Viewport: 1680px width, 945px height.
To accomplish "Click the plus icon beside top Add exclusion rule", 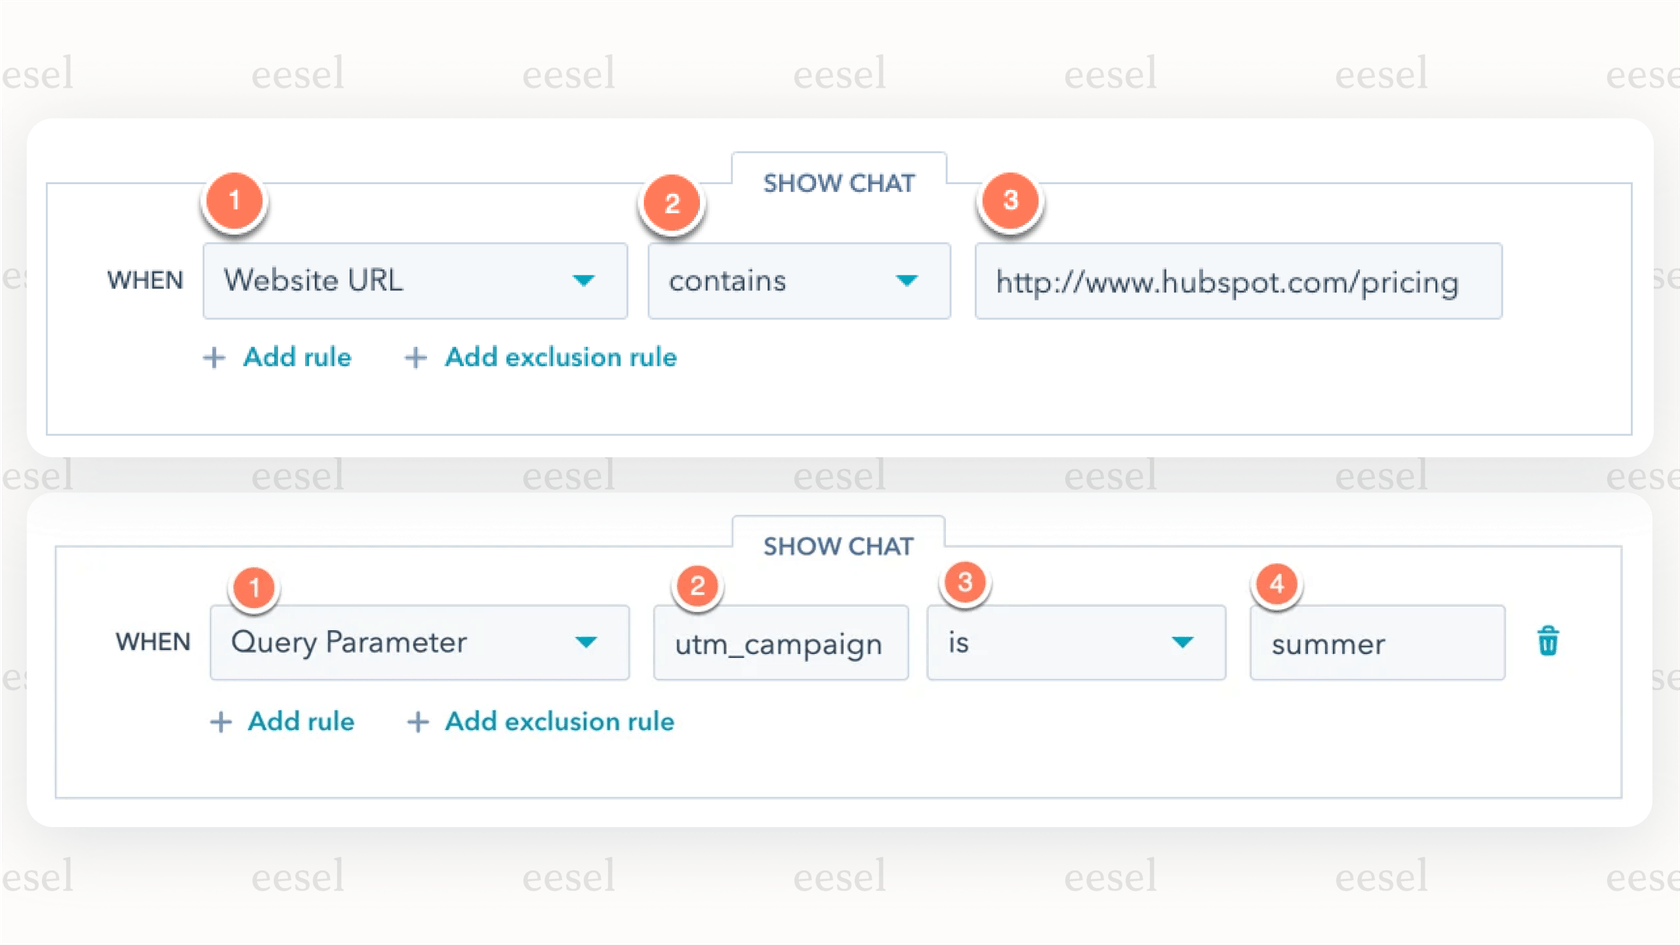I will pos(415,357).
